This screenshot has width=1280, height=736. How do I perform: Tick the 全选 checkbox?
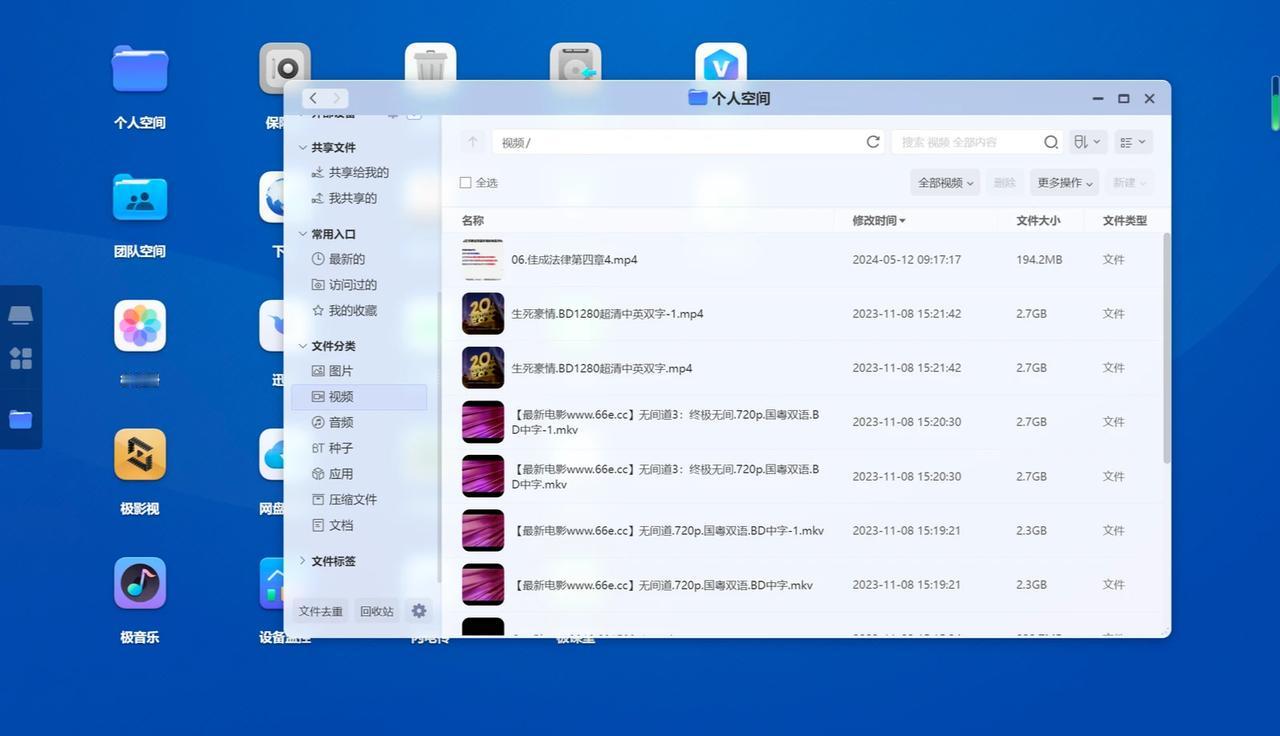click(x=465, y=183)
